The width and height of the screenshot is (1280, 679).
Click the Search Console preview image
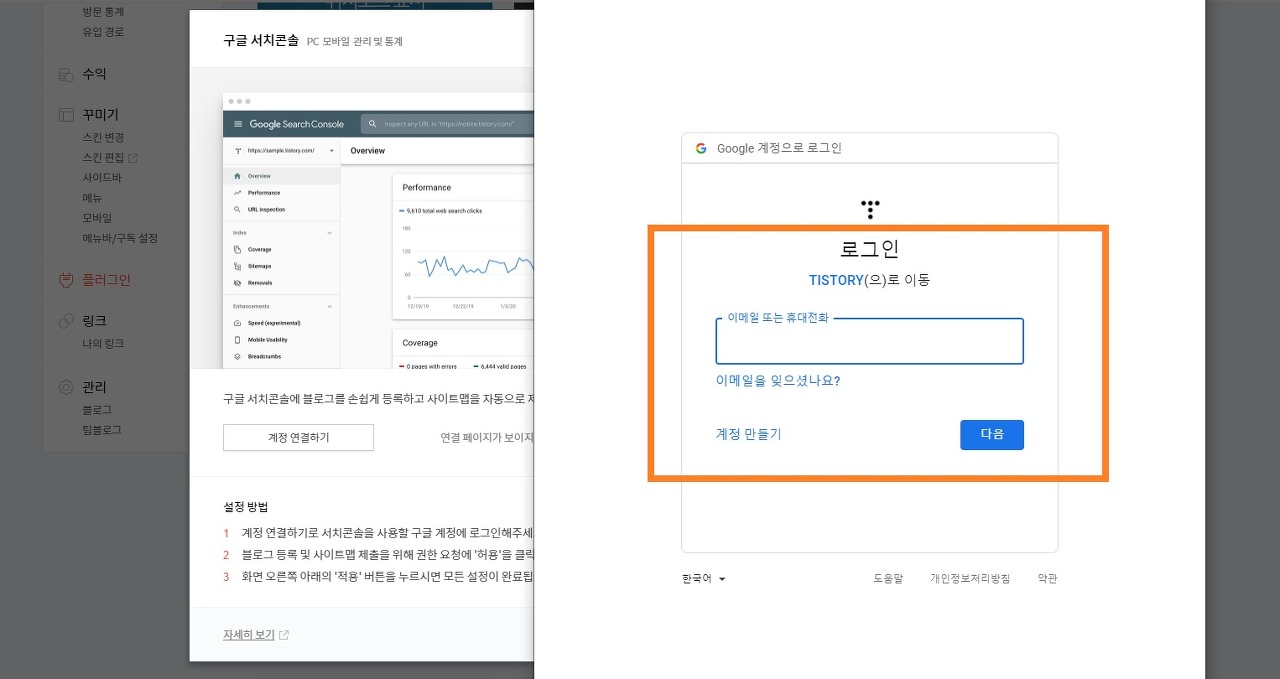pyautogui.click(x=378, y=231)
